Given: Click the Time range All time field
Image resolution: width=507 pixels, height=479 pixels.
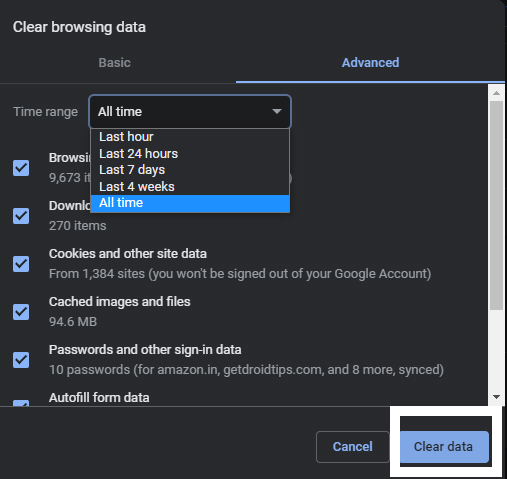Looking at the screenshot, I should [190, 112].
